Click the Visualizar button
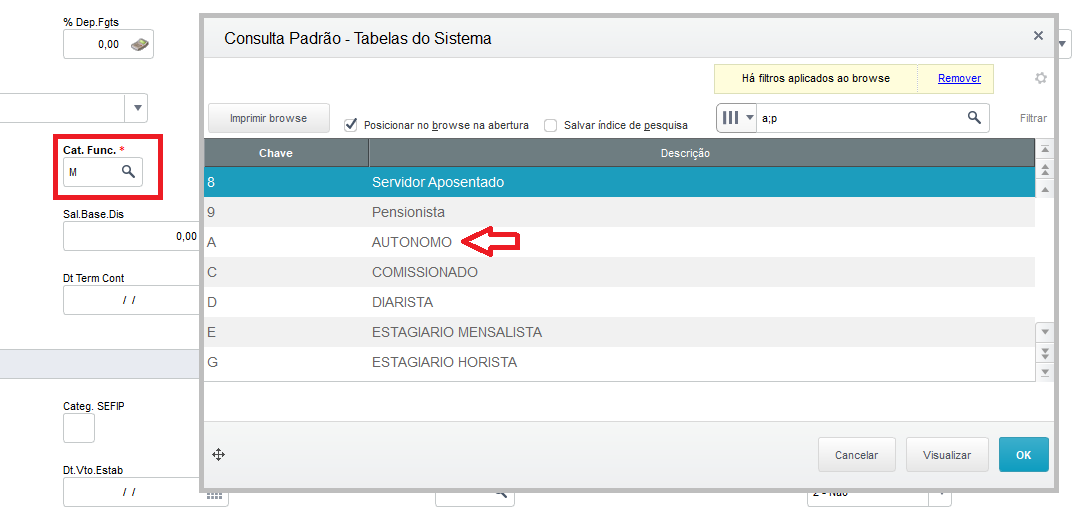 (946, 455)
